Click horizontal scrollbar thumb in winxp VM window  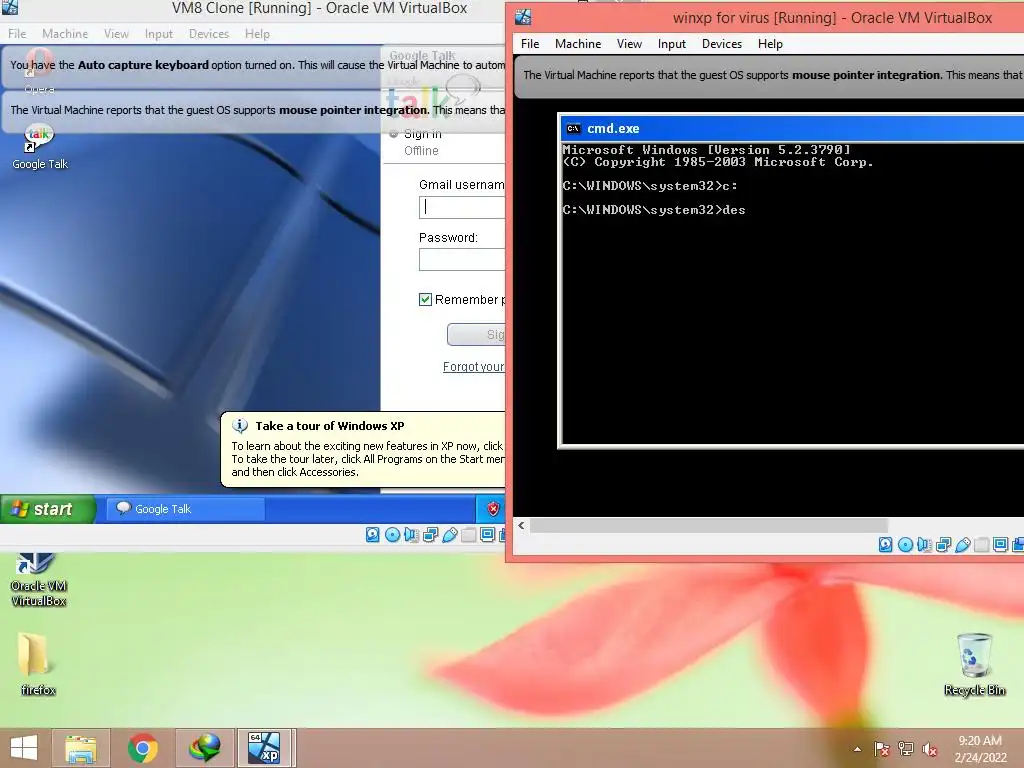coord(709,525)
